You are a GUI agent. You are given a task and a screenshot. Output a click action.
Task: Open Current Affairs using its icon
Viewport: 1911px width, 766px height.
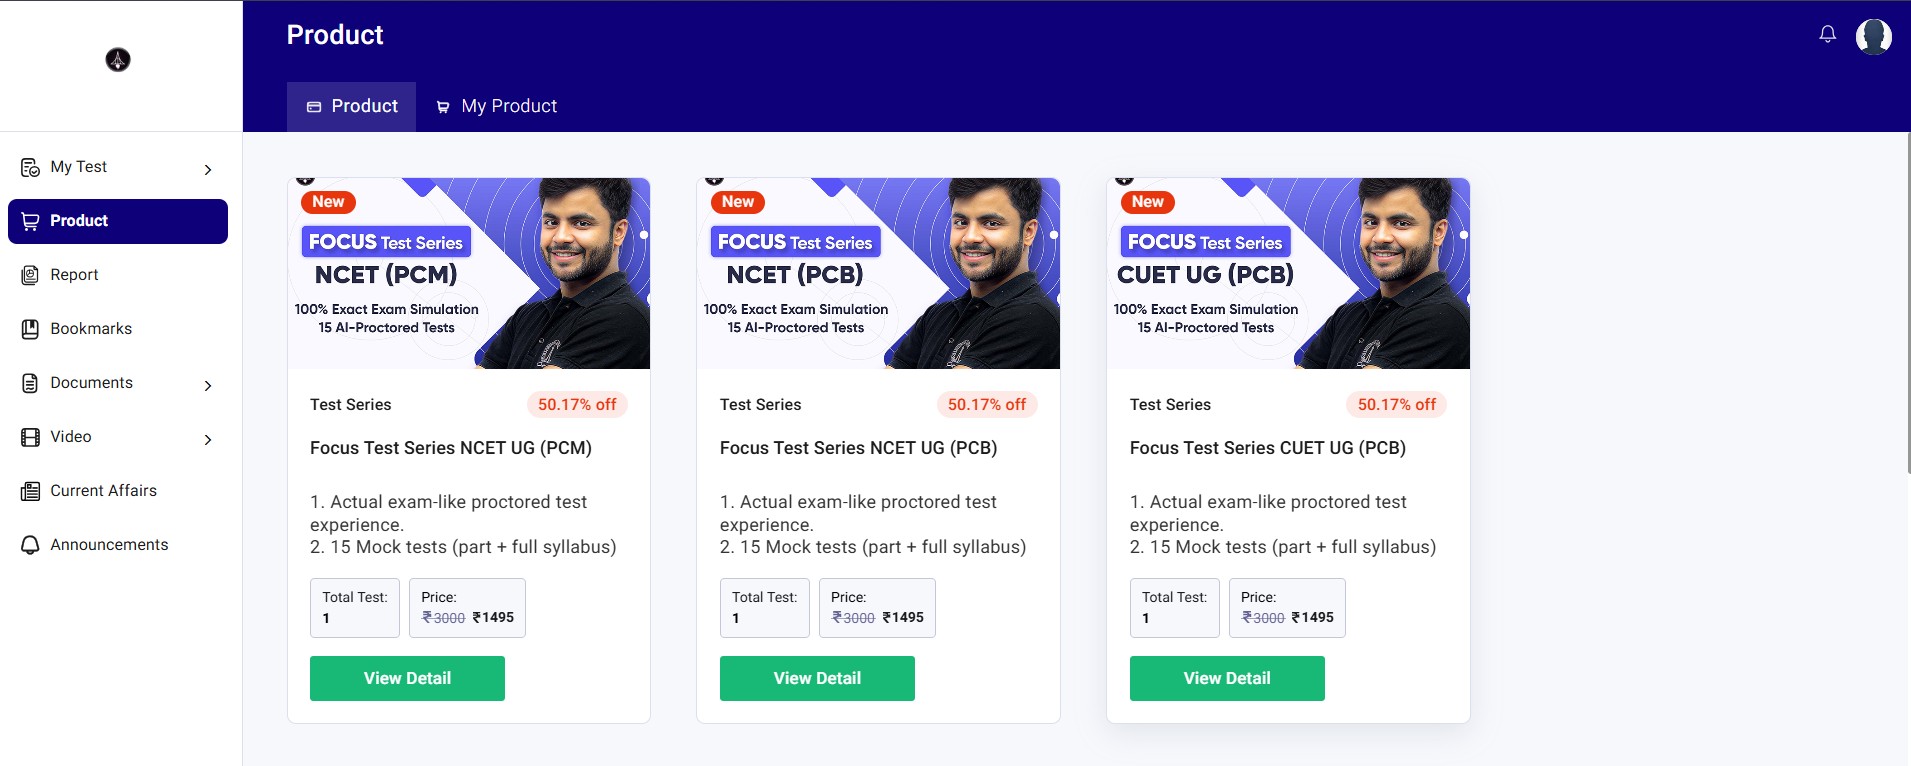tap(29, 490)
